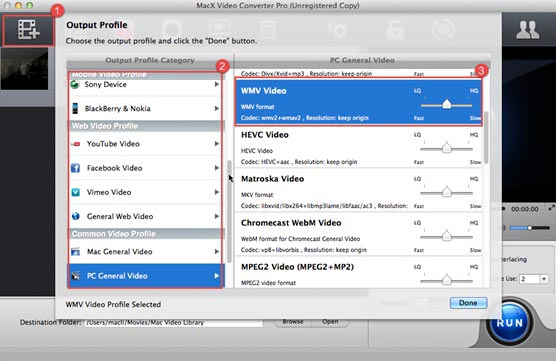Click the Add Video icon

point(28,30)
